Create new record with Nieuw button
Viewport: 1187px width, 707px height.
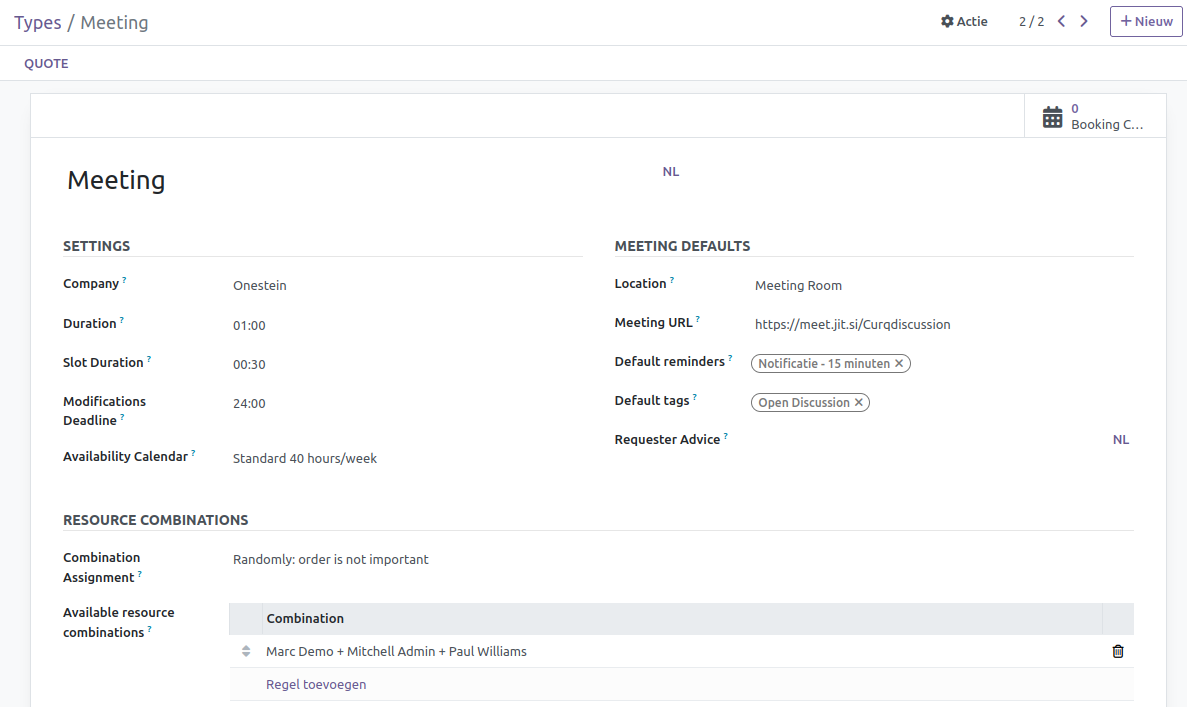pos(1146,21)
